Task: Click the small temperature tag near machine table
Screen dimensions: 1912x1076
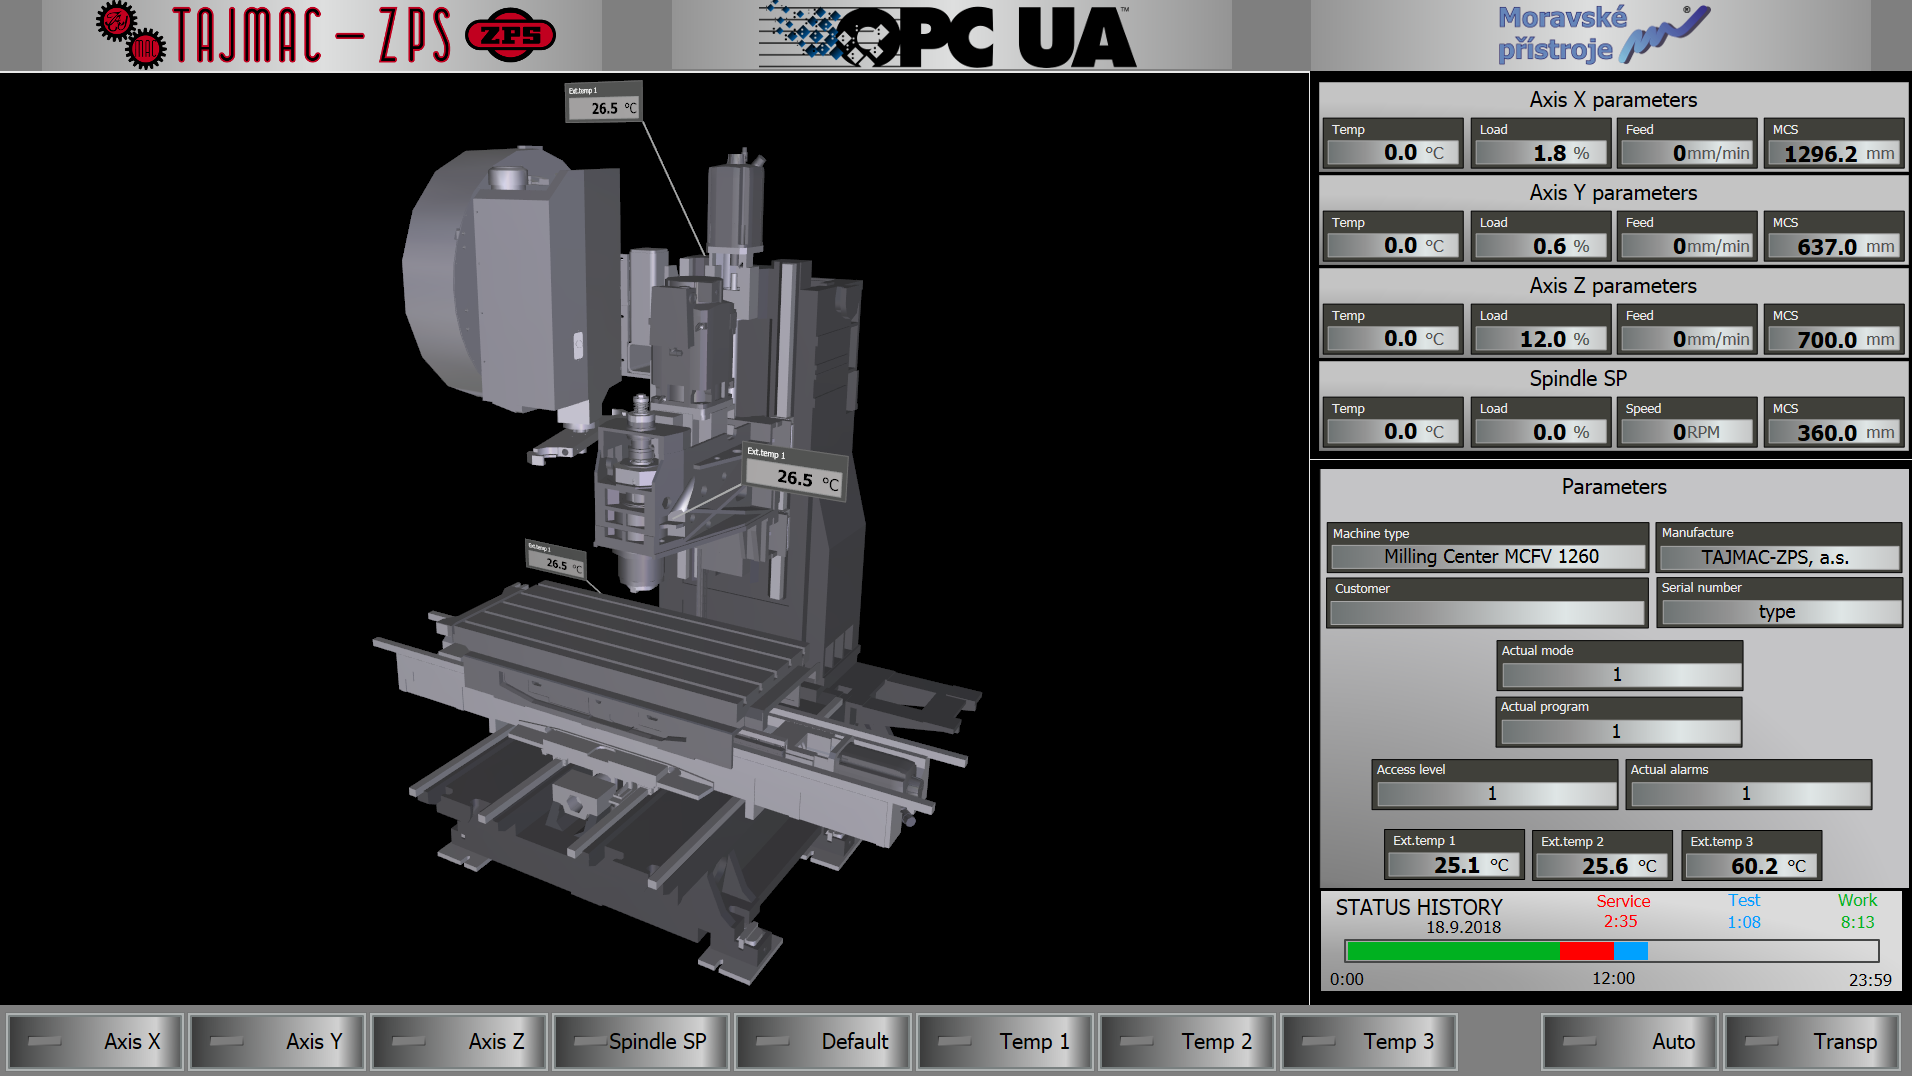Action: (555, 558)
